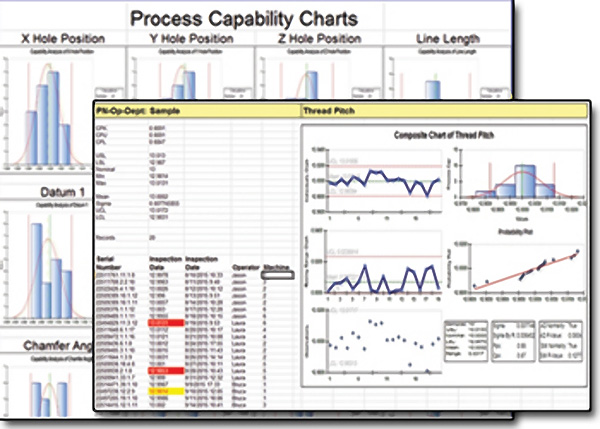Viewport: 600px width, 429px height.
Task: Open the Datum 1 capability histogram
Action: [47, 264]
